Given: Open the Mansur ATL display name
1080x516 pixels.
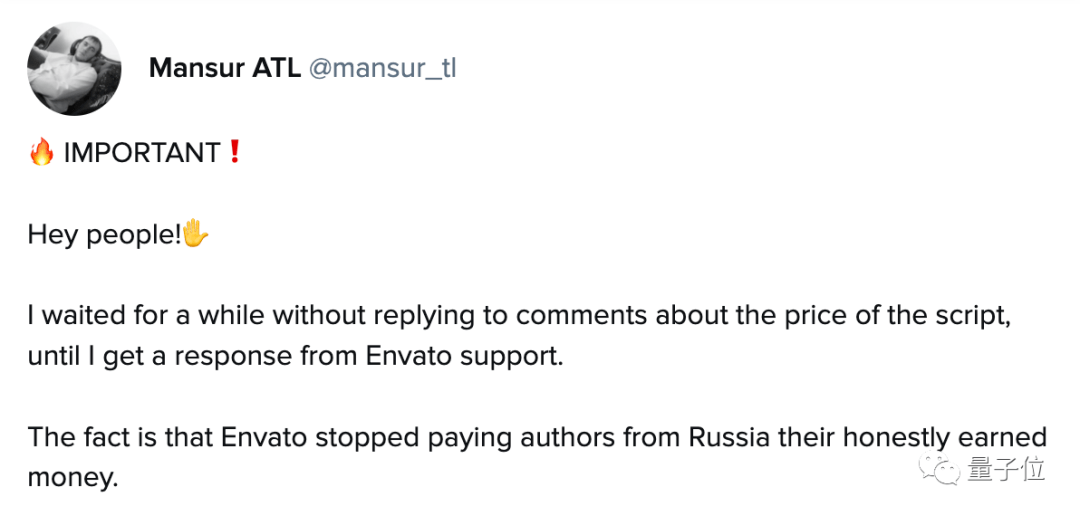Looking at the screenshot, I should [224, 68].
